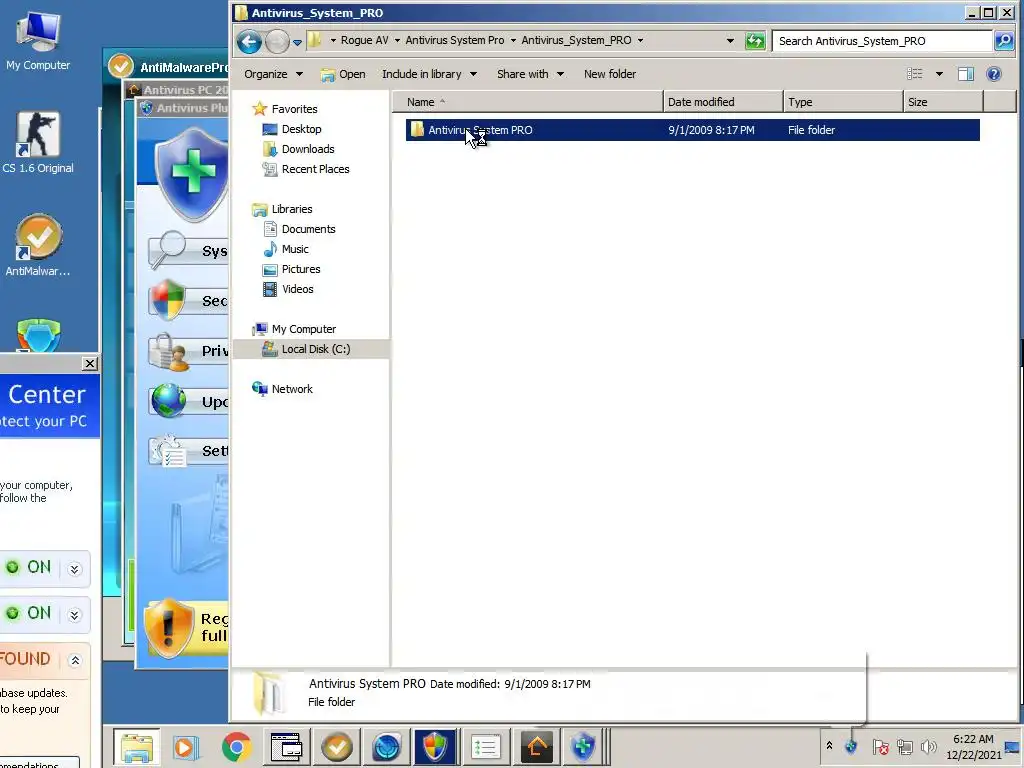Click Open in the Explorer toolbar
Image resolution: width=1024 pixels, height=768 pixels.
pos(343,74)
